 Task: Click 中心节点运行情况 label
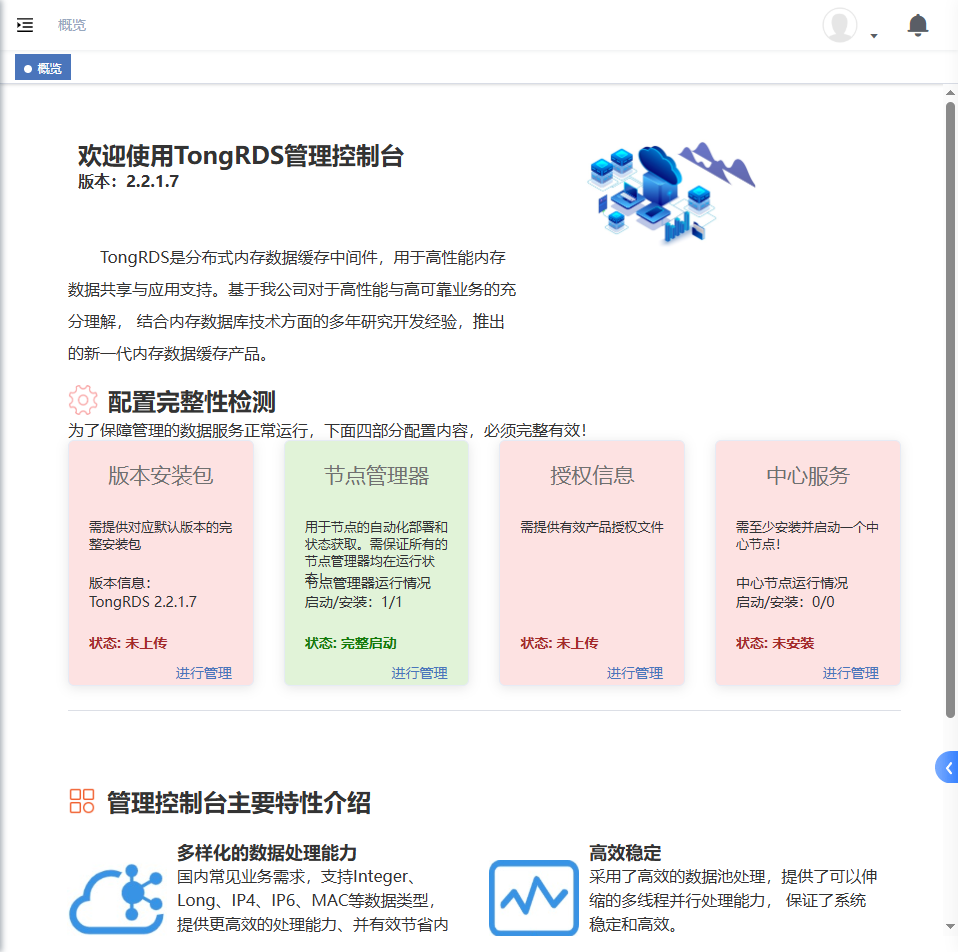(x=792, y=583)
